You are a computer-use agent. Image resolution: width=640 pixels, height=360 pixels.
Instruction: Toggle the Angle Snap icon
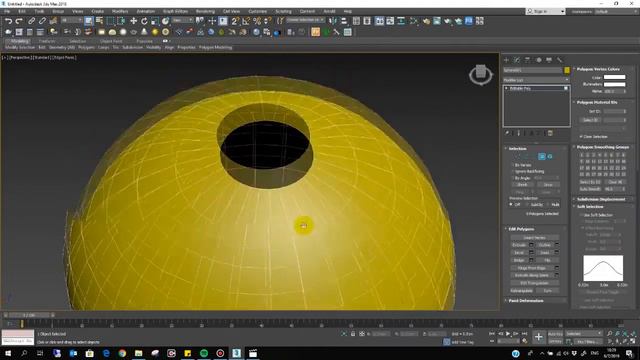tap(246, 21)
